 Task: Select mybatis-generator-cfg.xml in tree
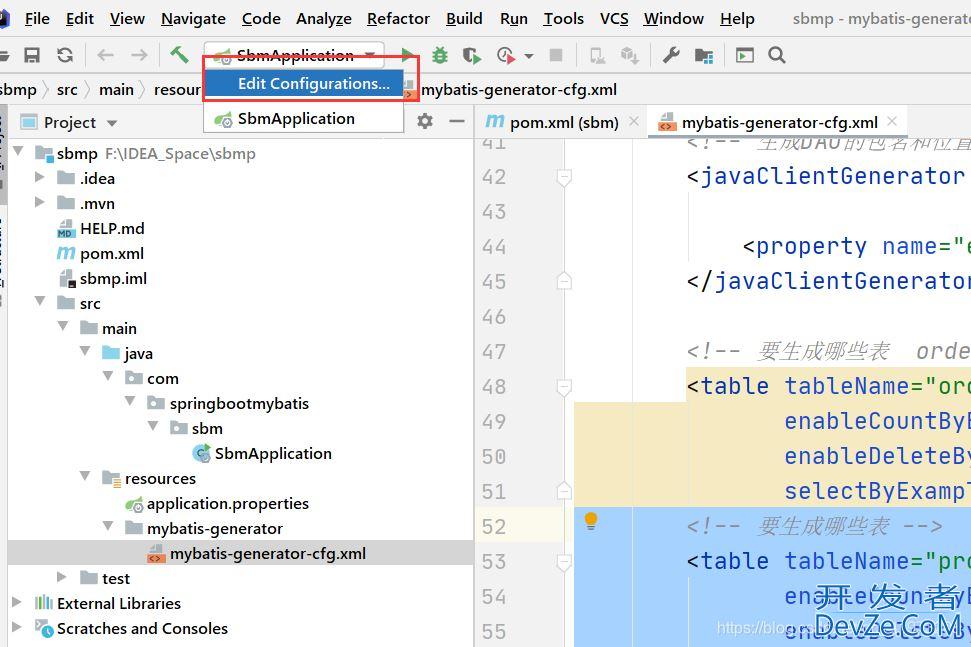[268, 553]
